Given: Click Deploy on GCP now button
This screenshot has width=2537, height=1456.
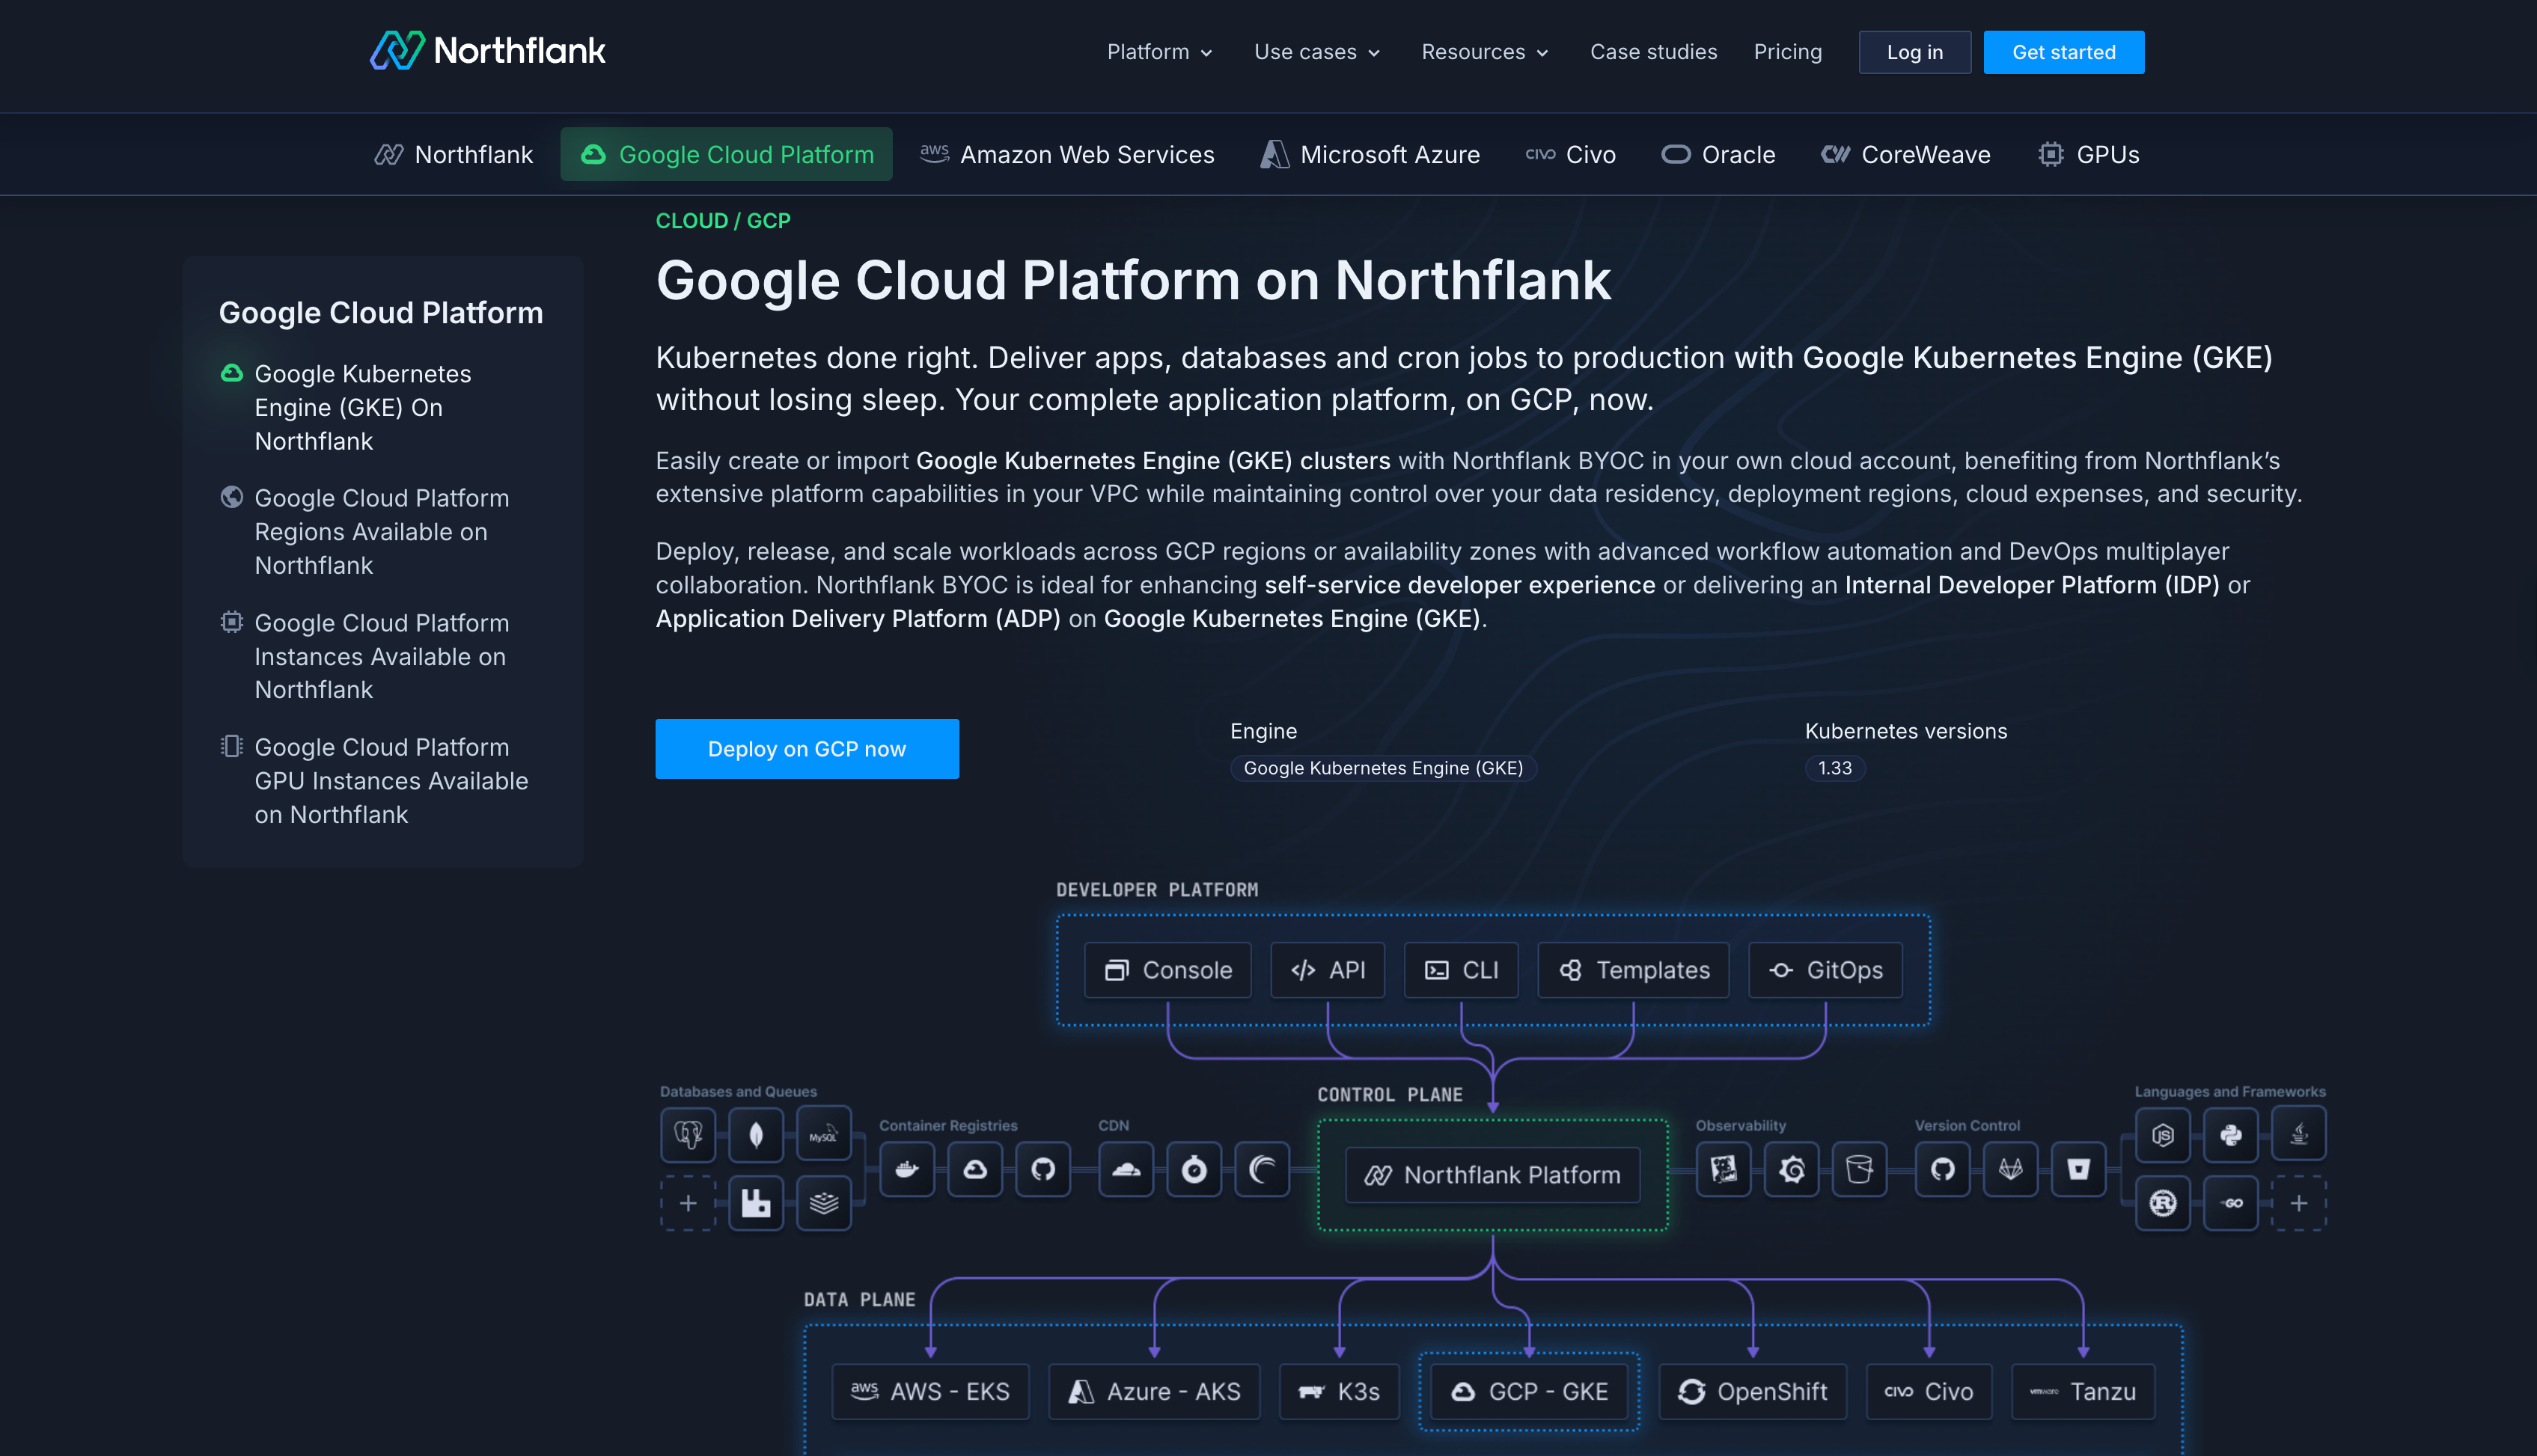Looking at the screenshot, I should [x=806, y=748].
